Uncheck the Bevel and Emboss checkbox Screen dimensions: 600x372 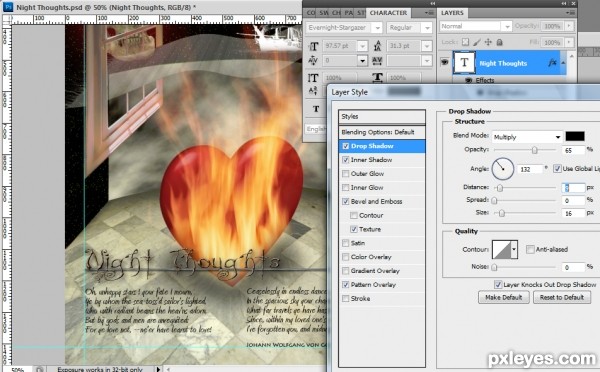pos(346,201)
